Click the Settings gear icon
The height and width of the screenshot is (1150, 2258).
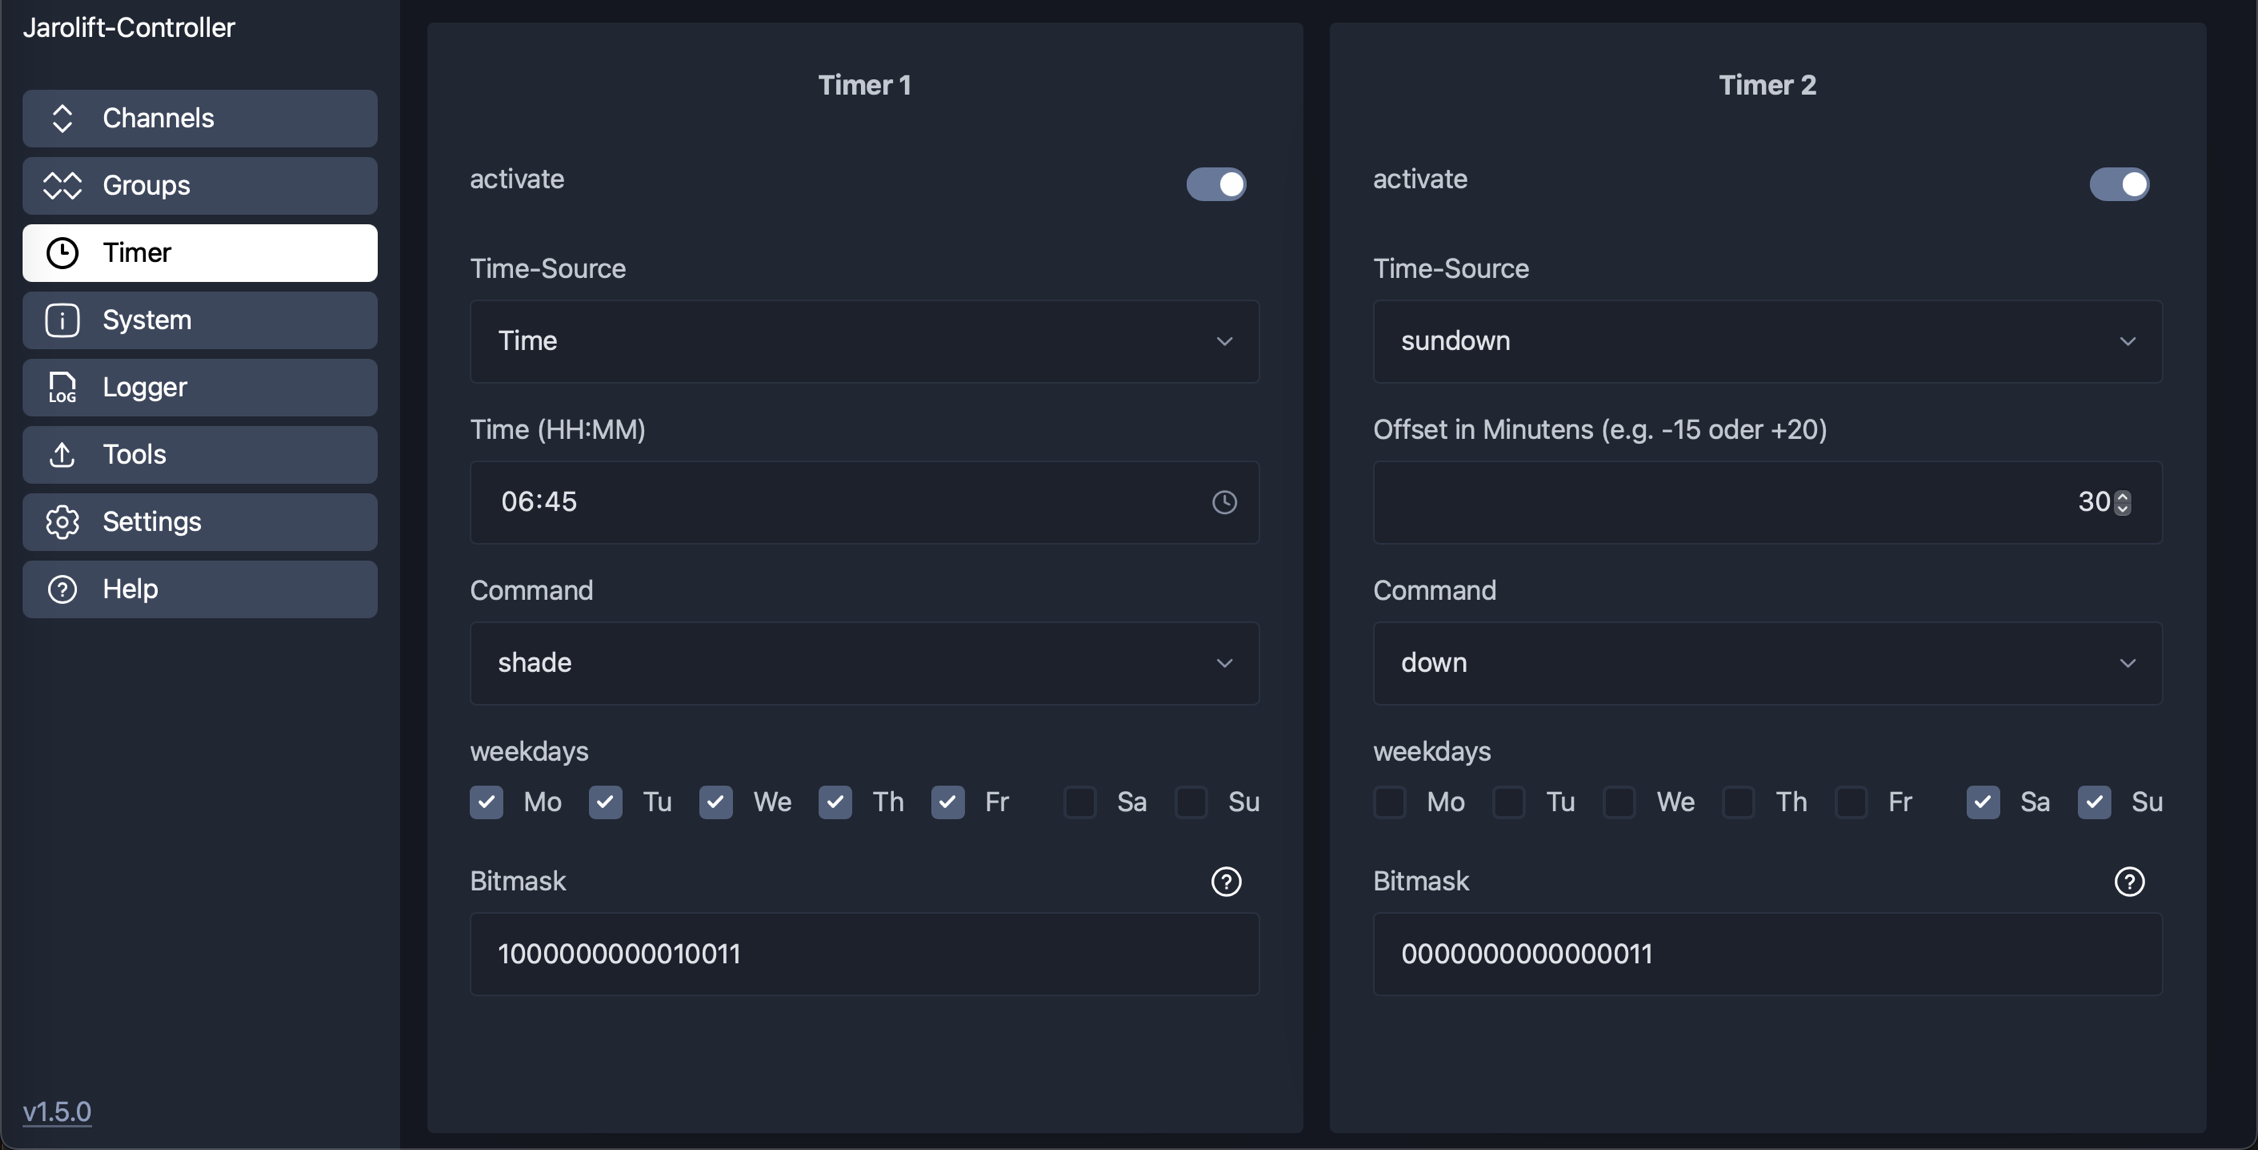click(62, 522)
